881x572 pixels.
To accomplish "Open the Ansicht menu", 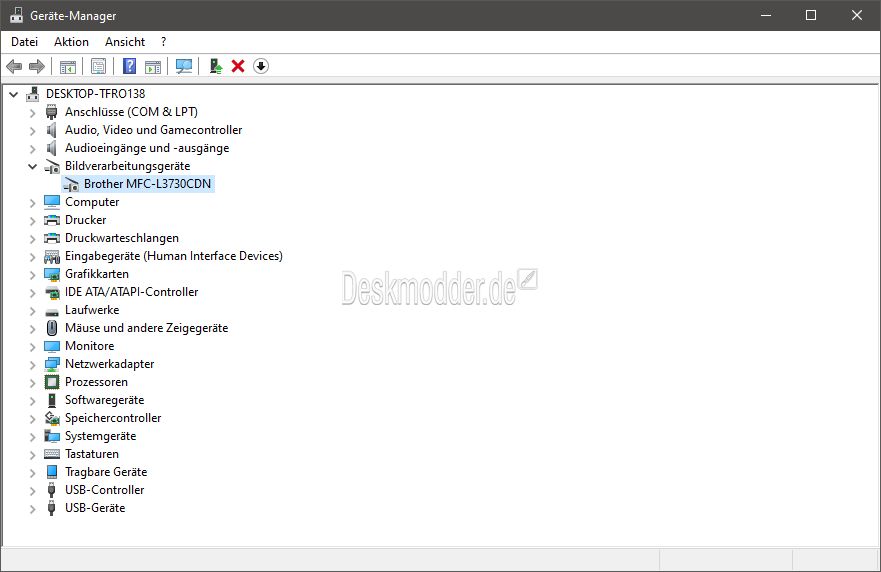I will tap(125, 42).
